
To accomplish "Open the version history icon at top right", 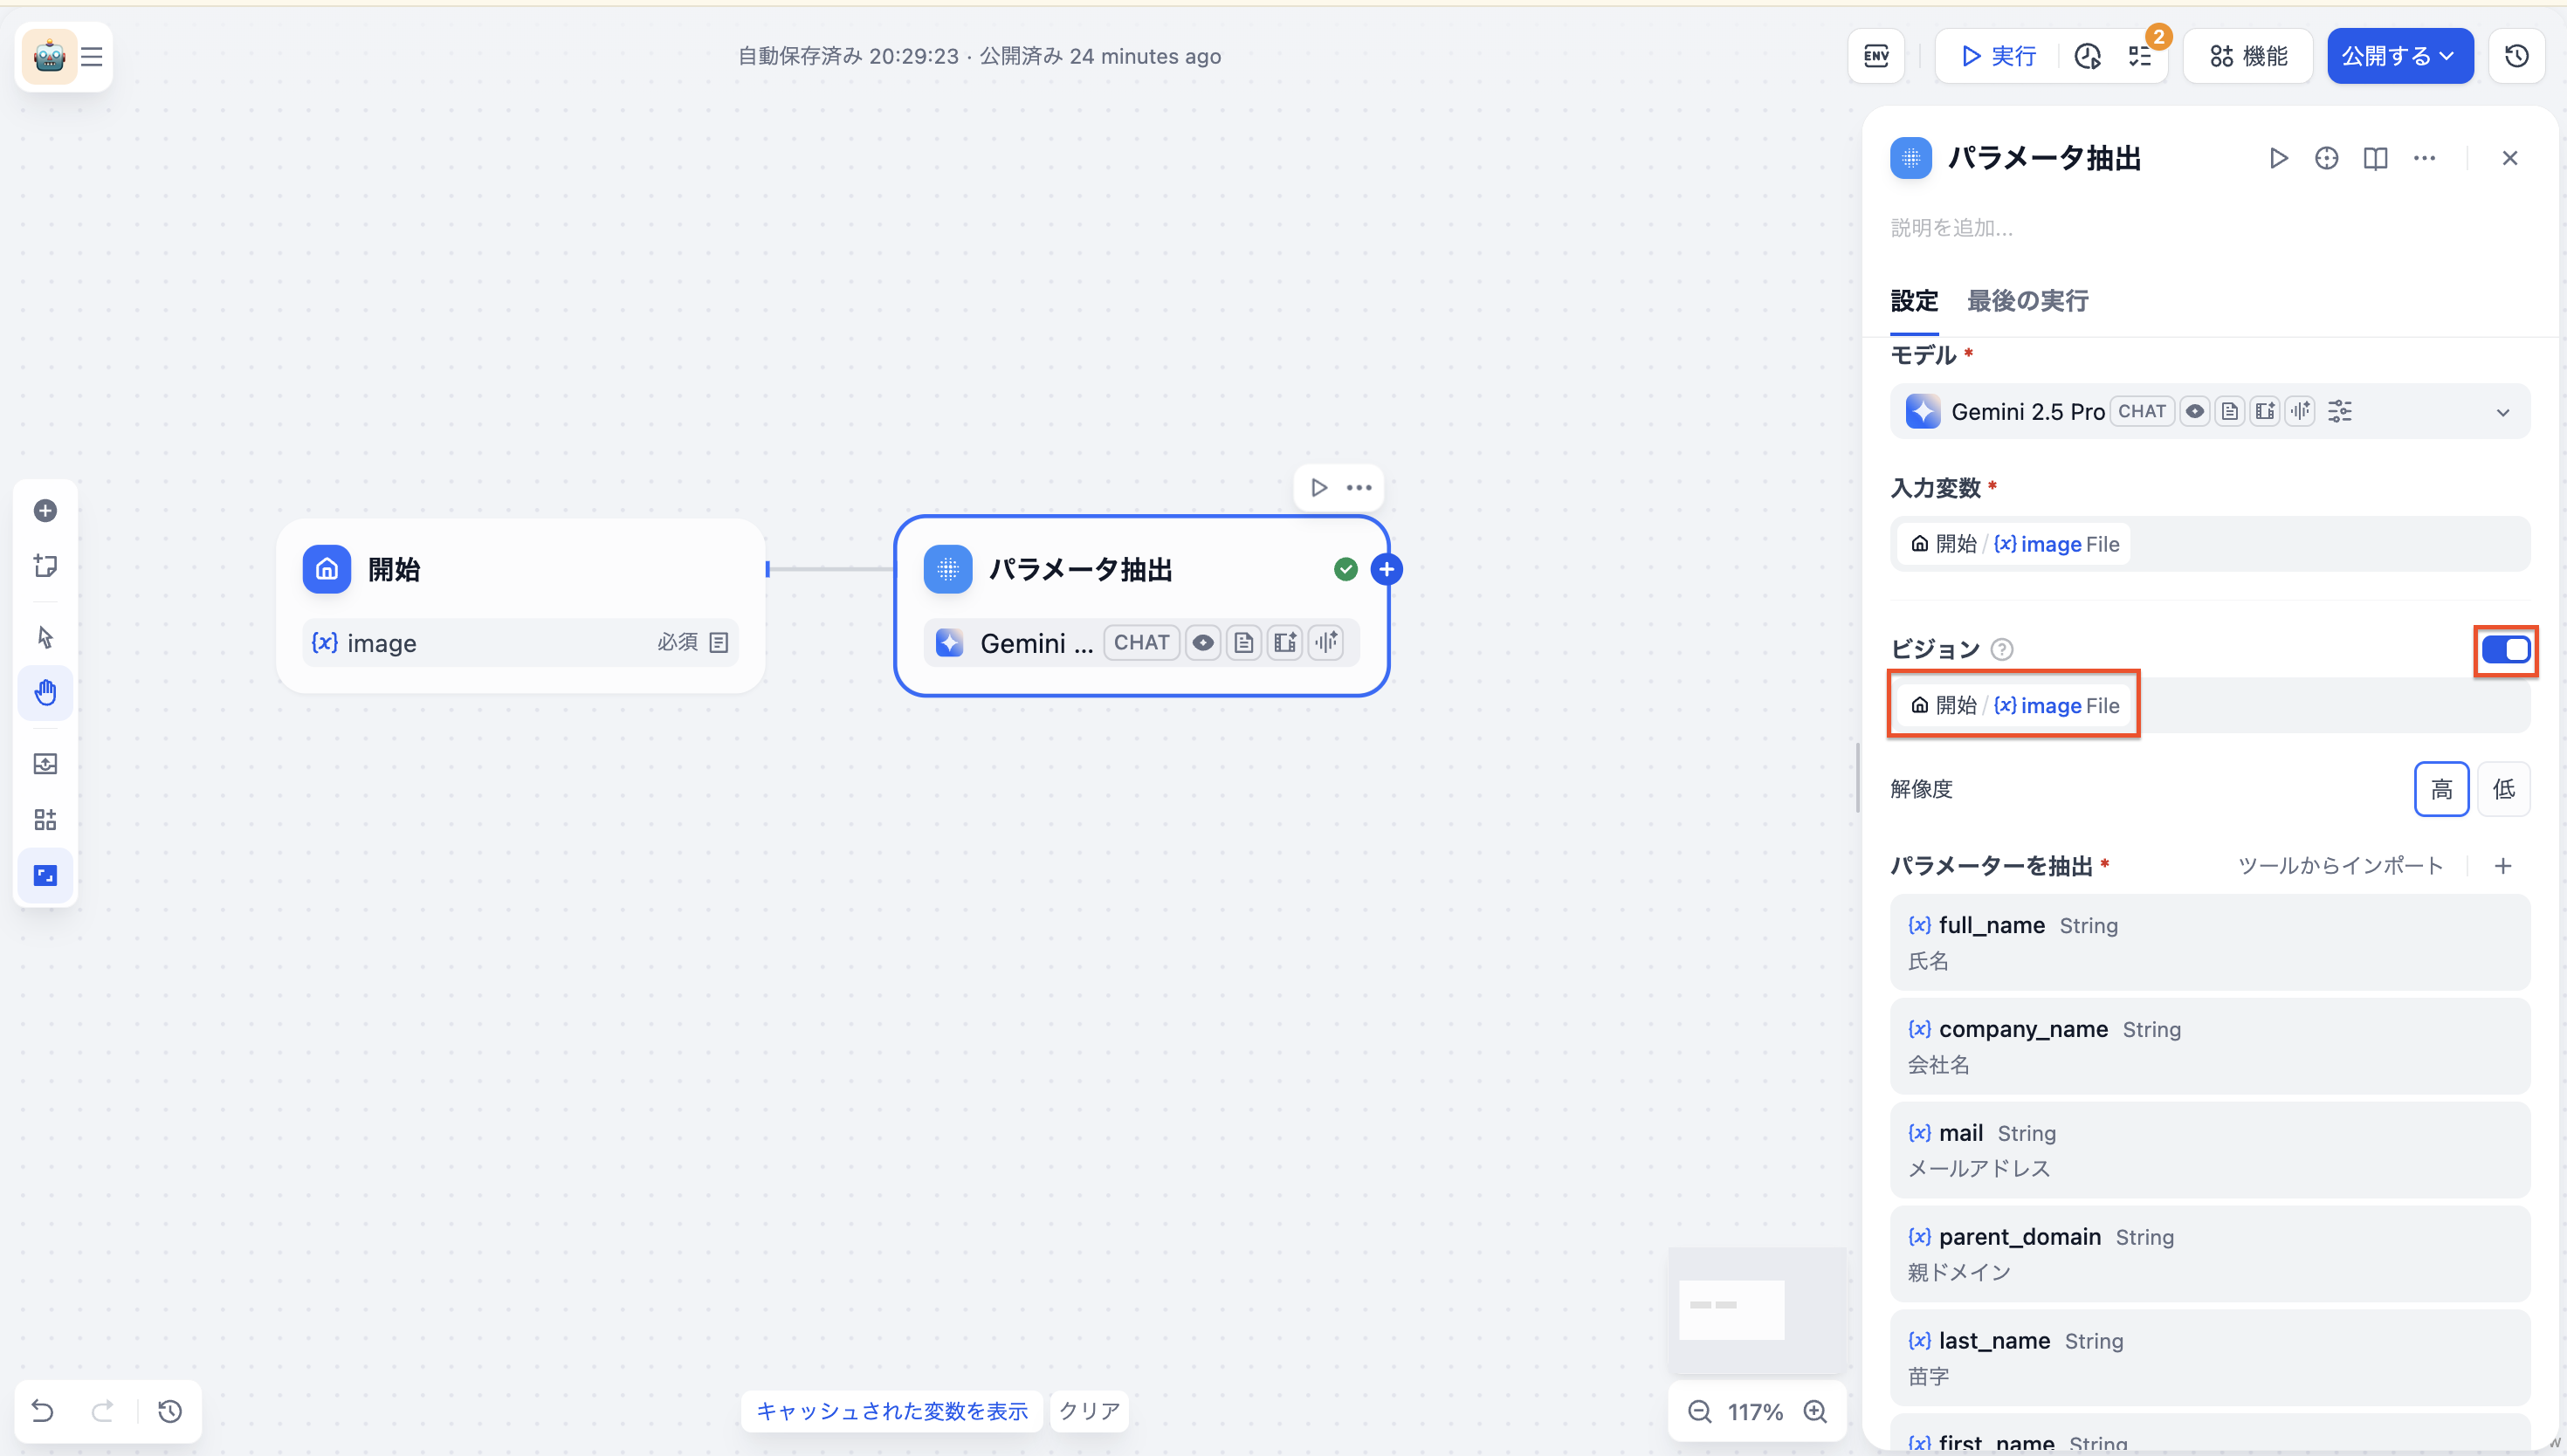I will 2516,56.
